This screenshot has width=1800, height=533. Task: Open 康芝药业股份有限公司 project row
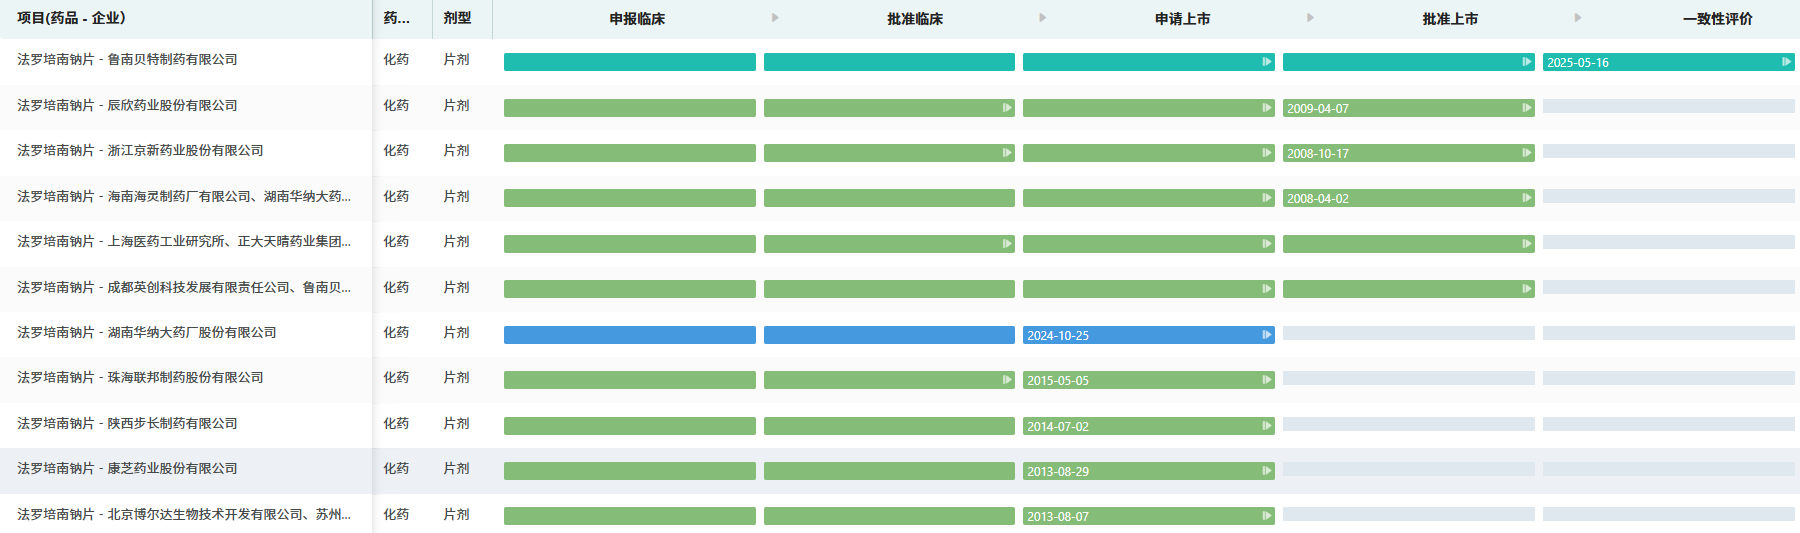pos(127,468)
